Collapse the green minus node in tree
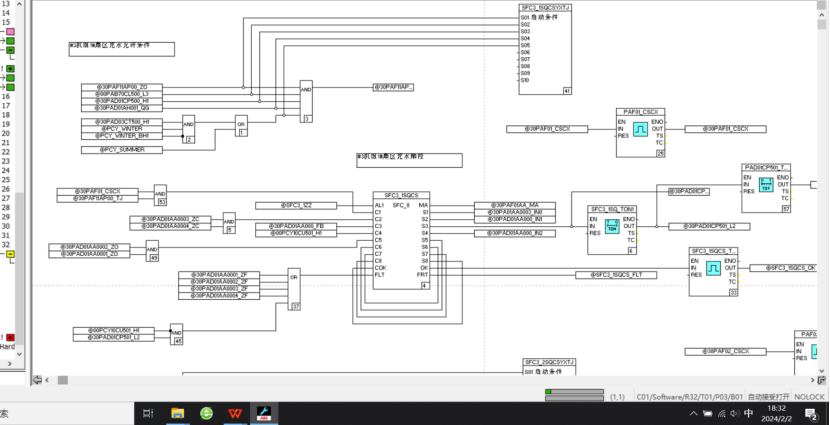The width and height of the screenshot is (830, 425). click(x=11, y=50)
